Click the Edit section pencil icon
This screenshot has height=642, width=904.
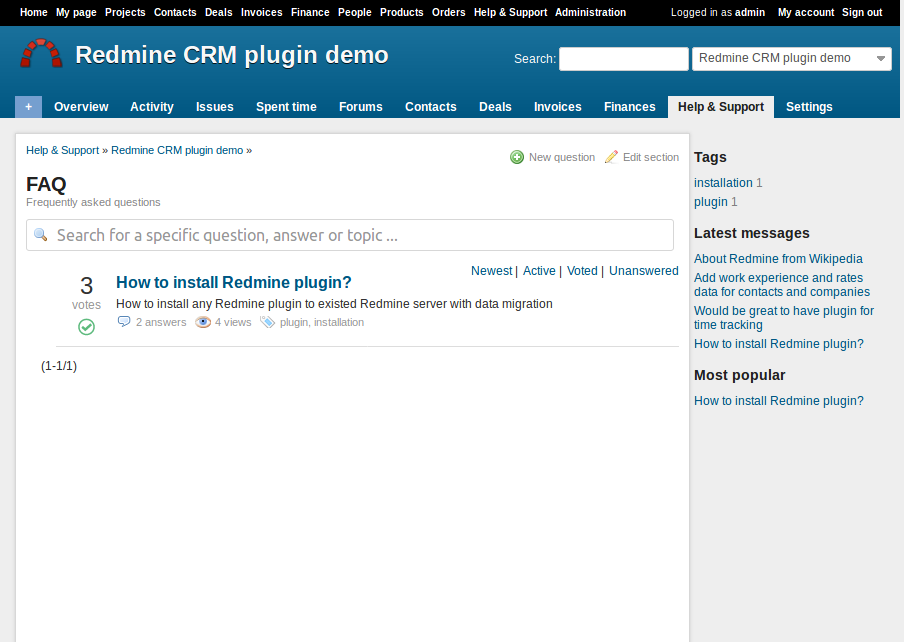tap(611, 157)
